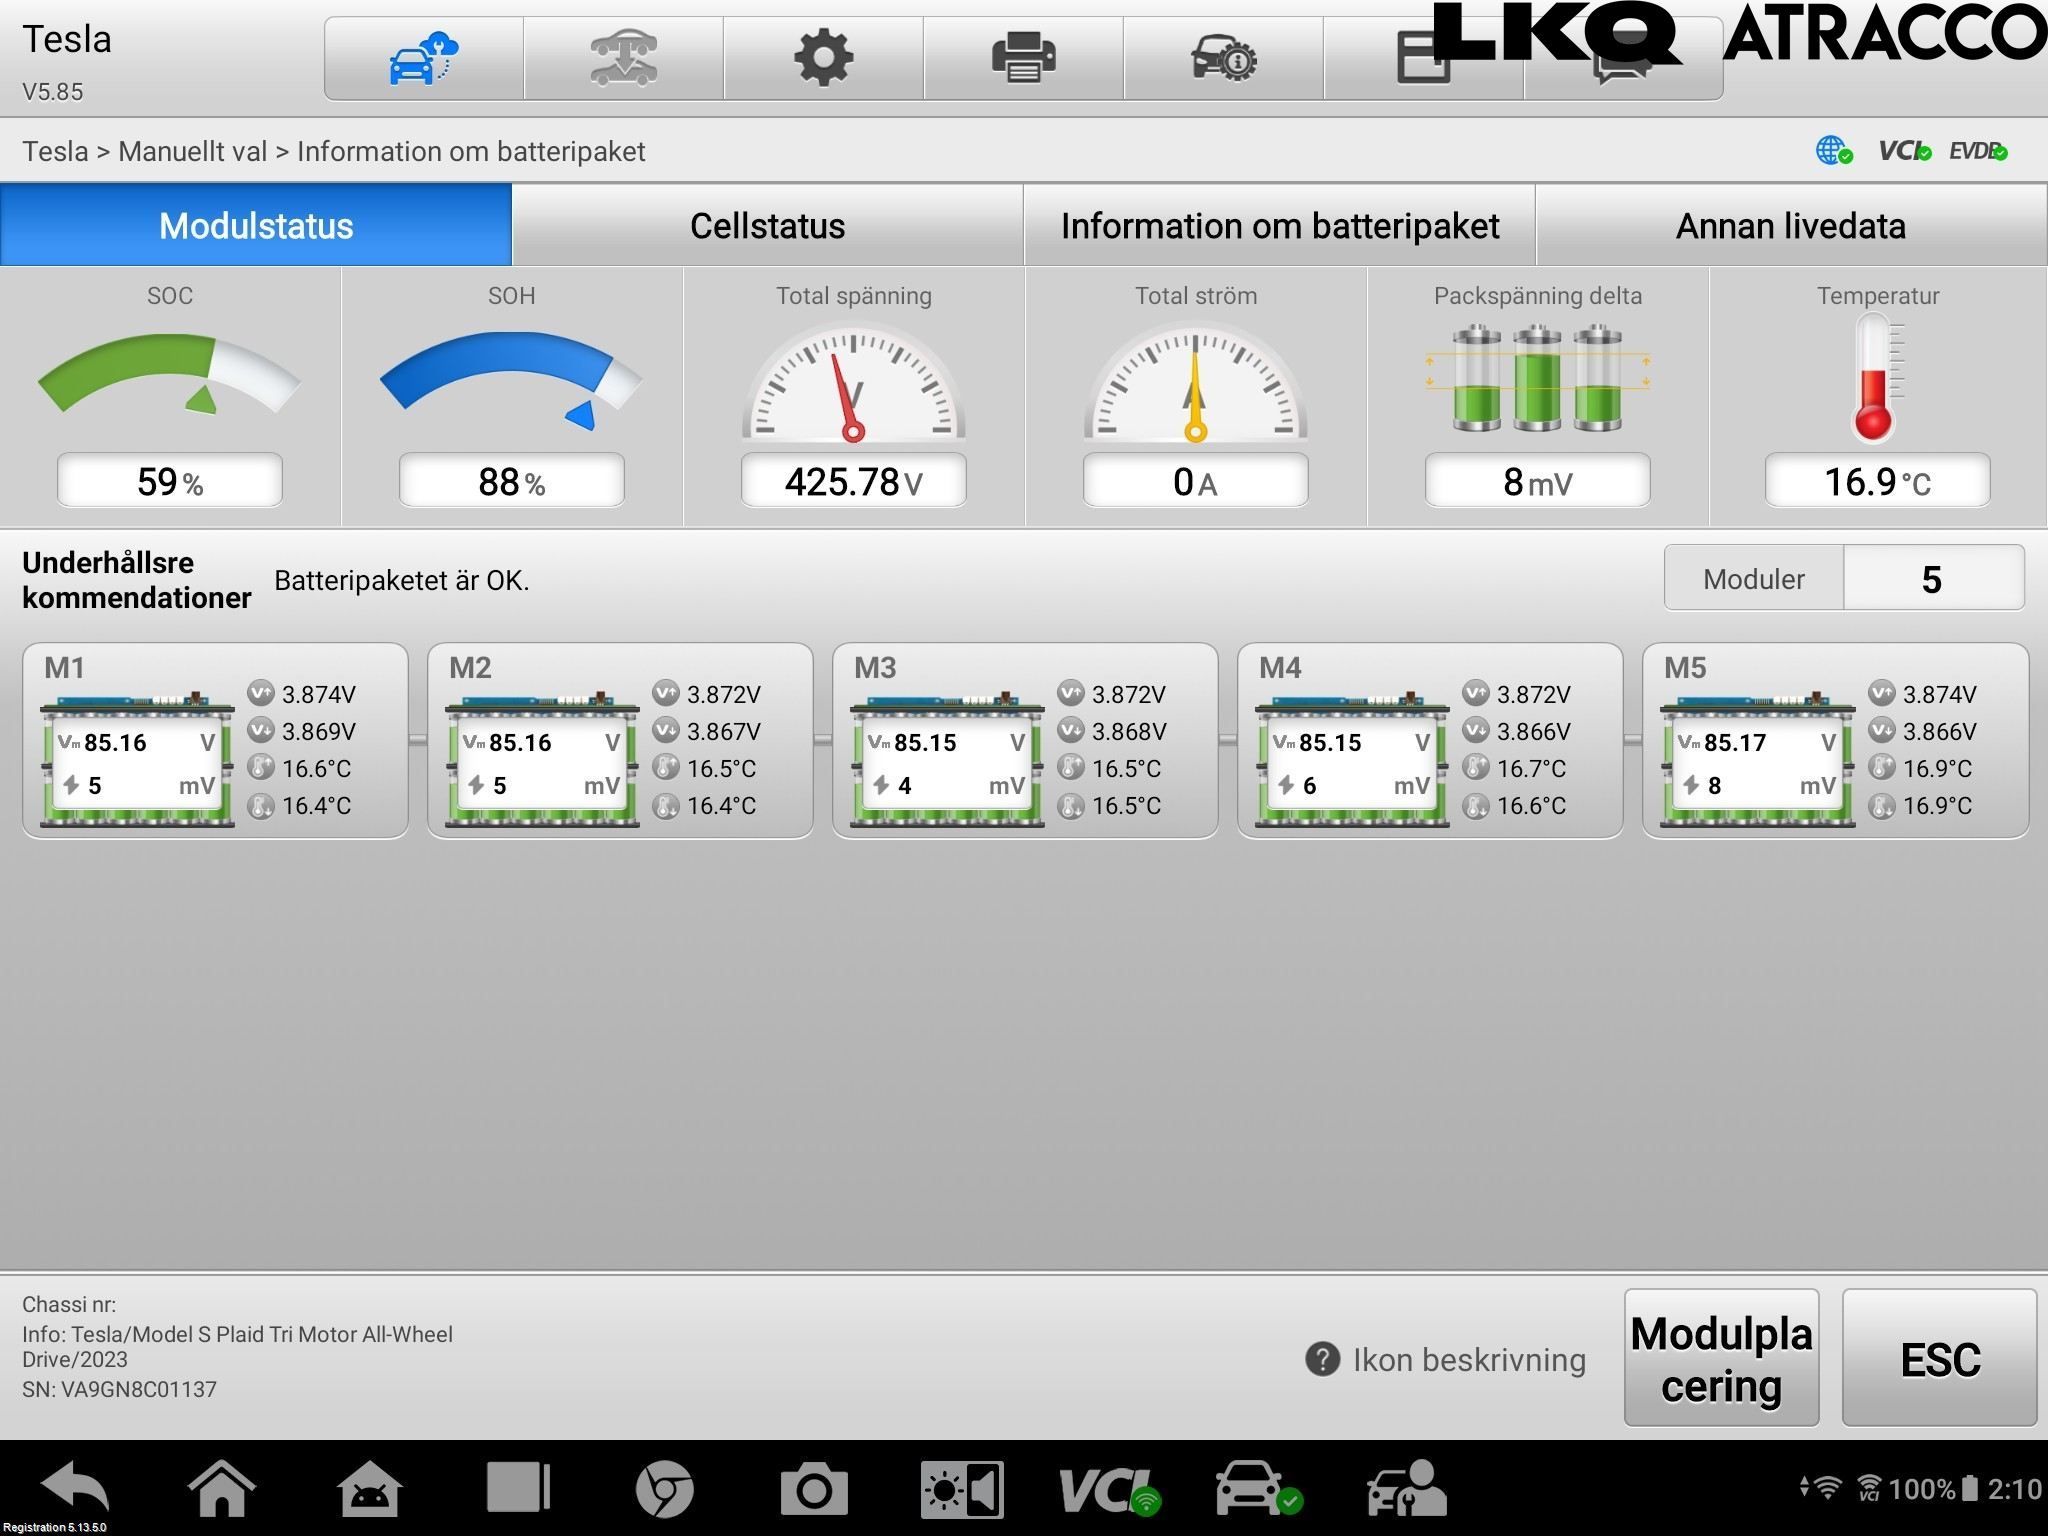The image size is (2048, 1536).
Task: Open the VCI wifi manager icon
Action: 1110,1490
